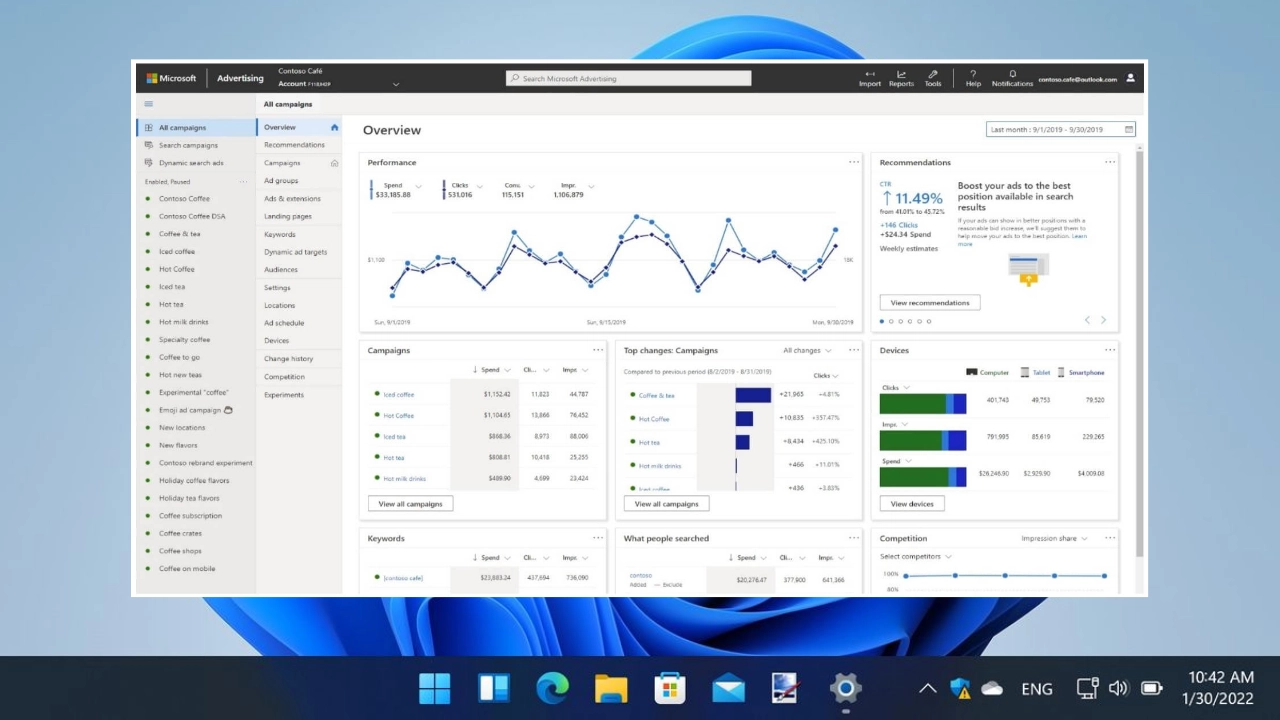The height and width of the screenshot is (720, 1280).
Task: Click View recommendations button
Action: (930, 302)
